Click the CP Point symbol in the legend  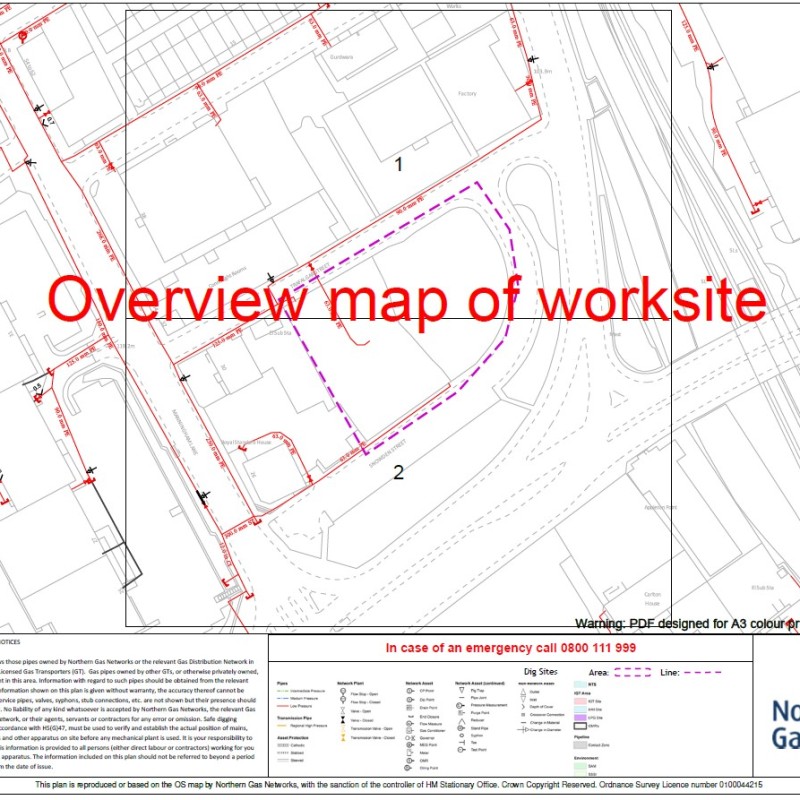409,690
